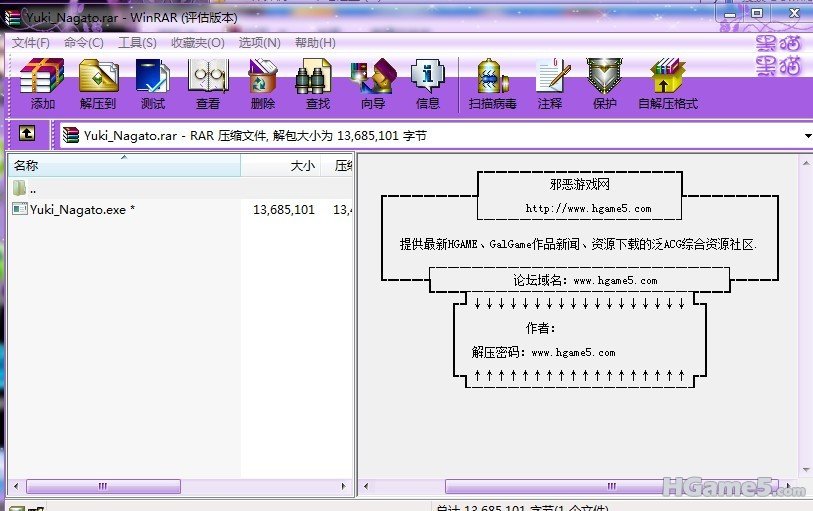Open the Tools (工具) menu
Viewport: 813px width, 511px height.
point(137,42)
